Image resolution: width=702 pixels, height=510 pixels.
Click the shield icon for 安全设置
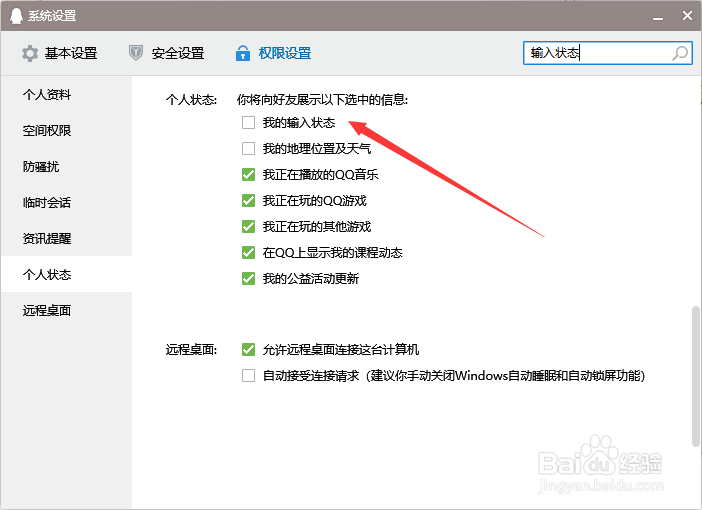[x=136, y=53]
